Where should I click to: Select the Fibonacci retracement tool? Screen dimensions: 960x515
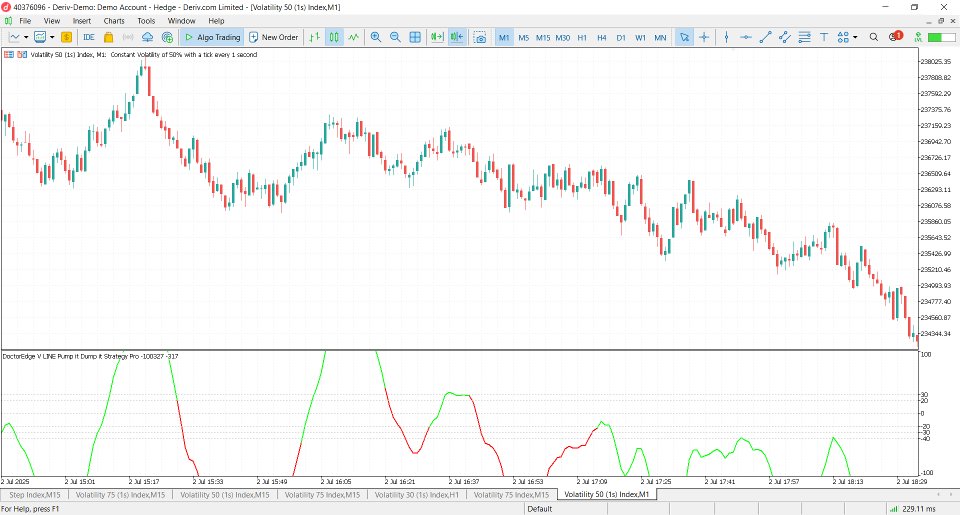click(x=804, y=37)
